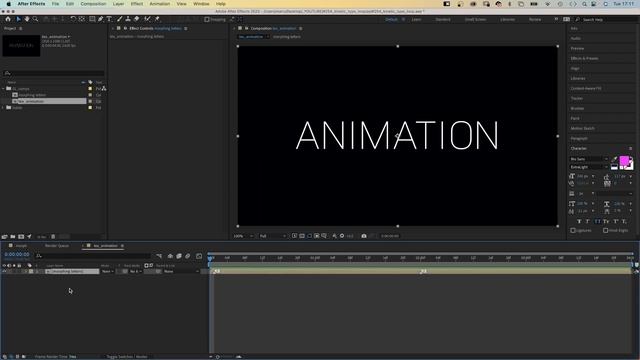The height and width of the screenshot is (360, 640).
Task: Enable the Hindi Digits checkbox
Action: [x=606, y=230]
